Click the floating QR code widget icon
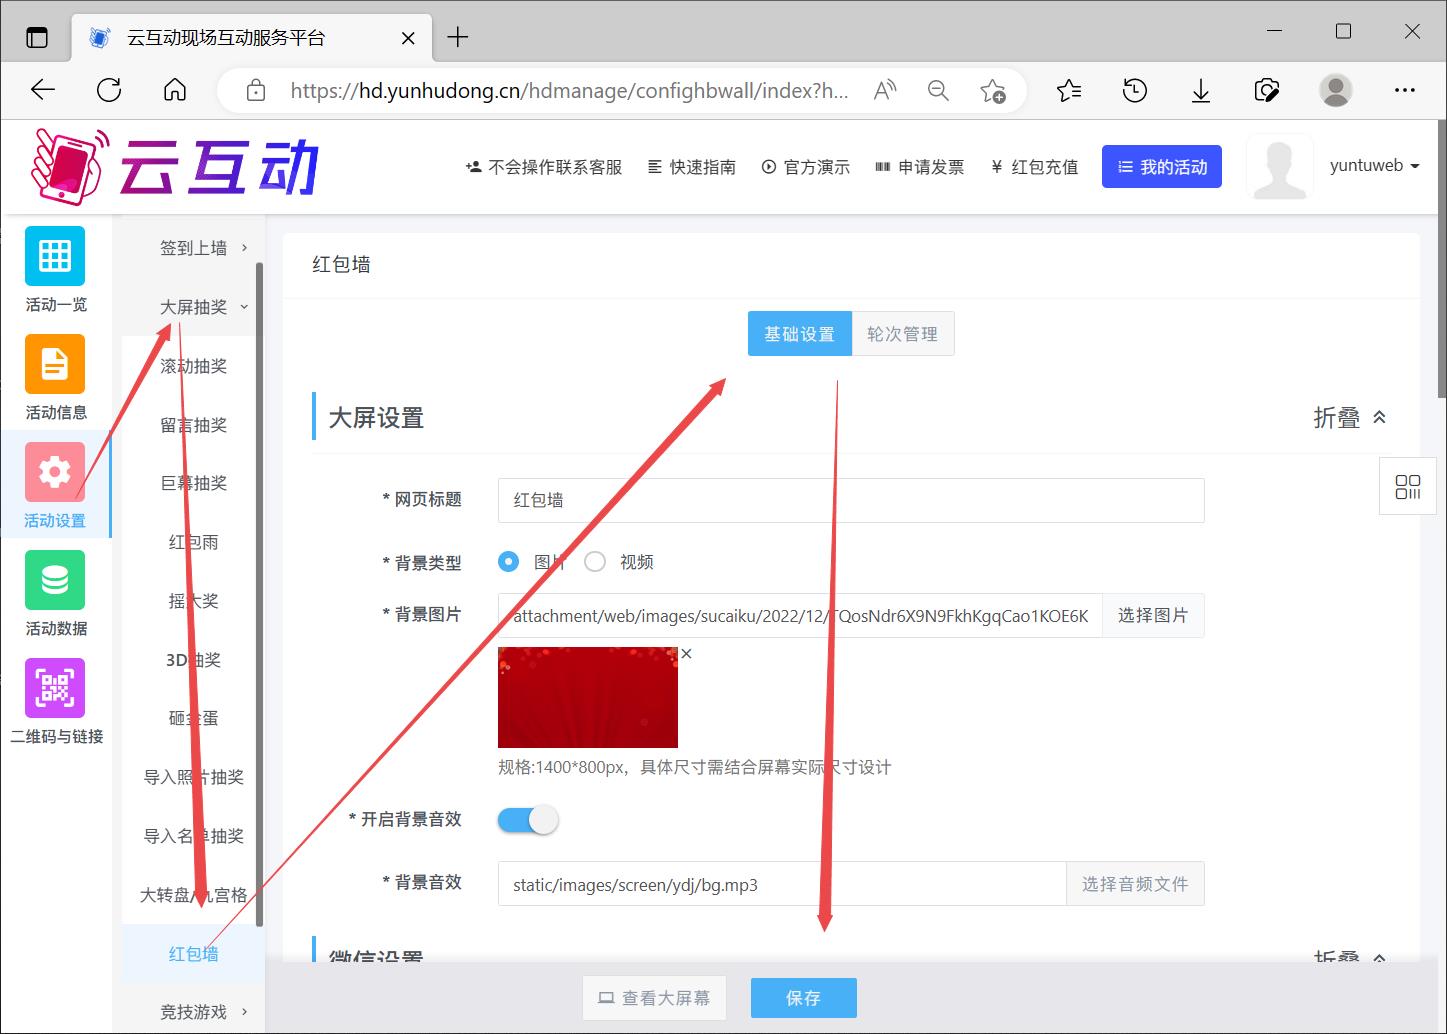The width and height of the screenshot is (1447, 1034). pyautogui.click(x=1408, y=486)
